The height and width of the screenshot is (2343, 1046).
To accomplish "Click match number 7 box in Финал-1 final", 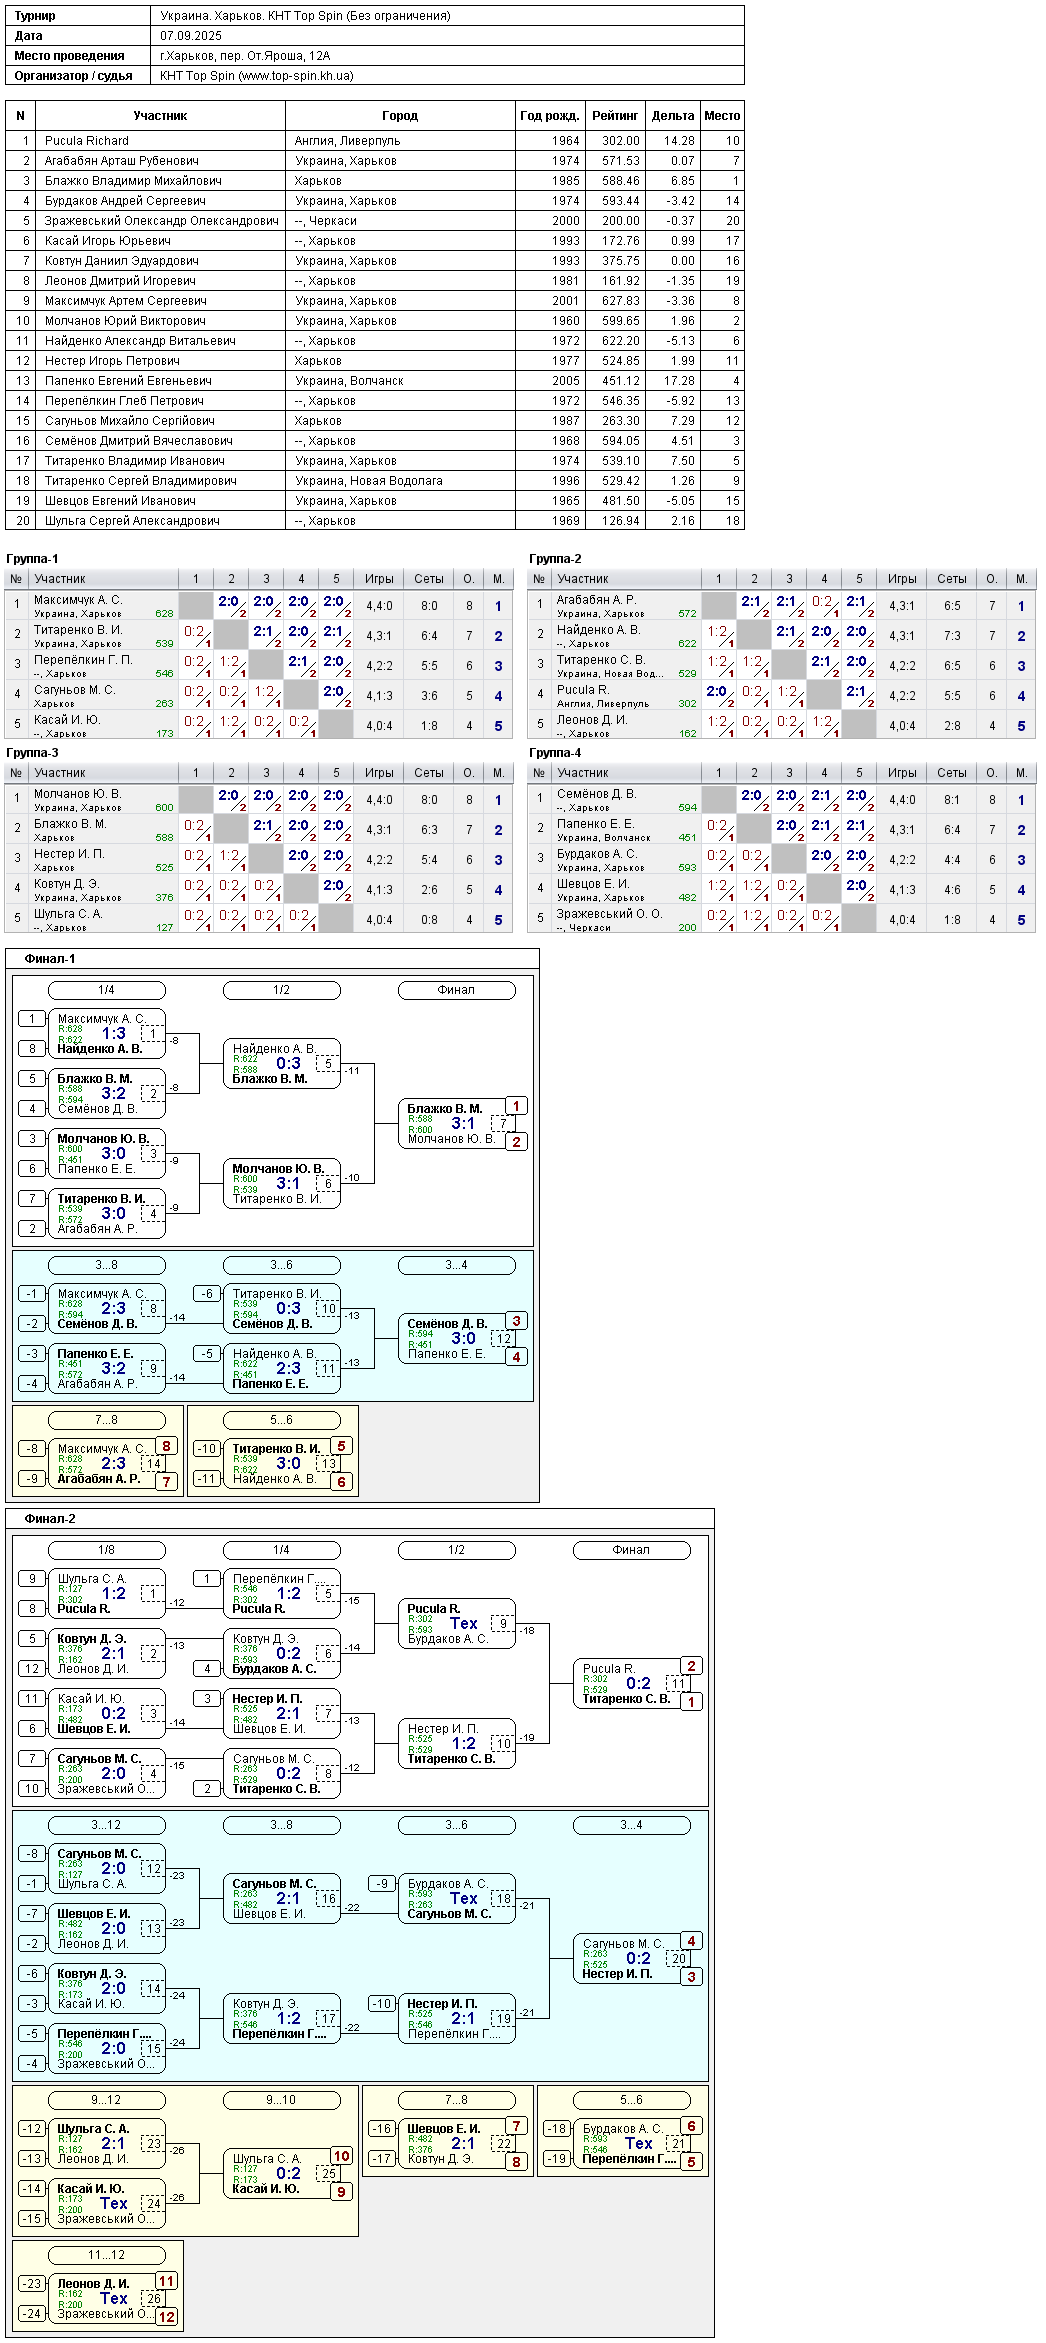I will coord(503,1124).
